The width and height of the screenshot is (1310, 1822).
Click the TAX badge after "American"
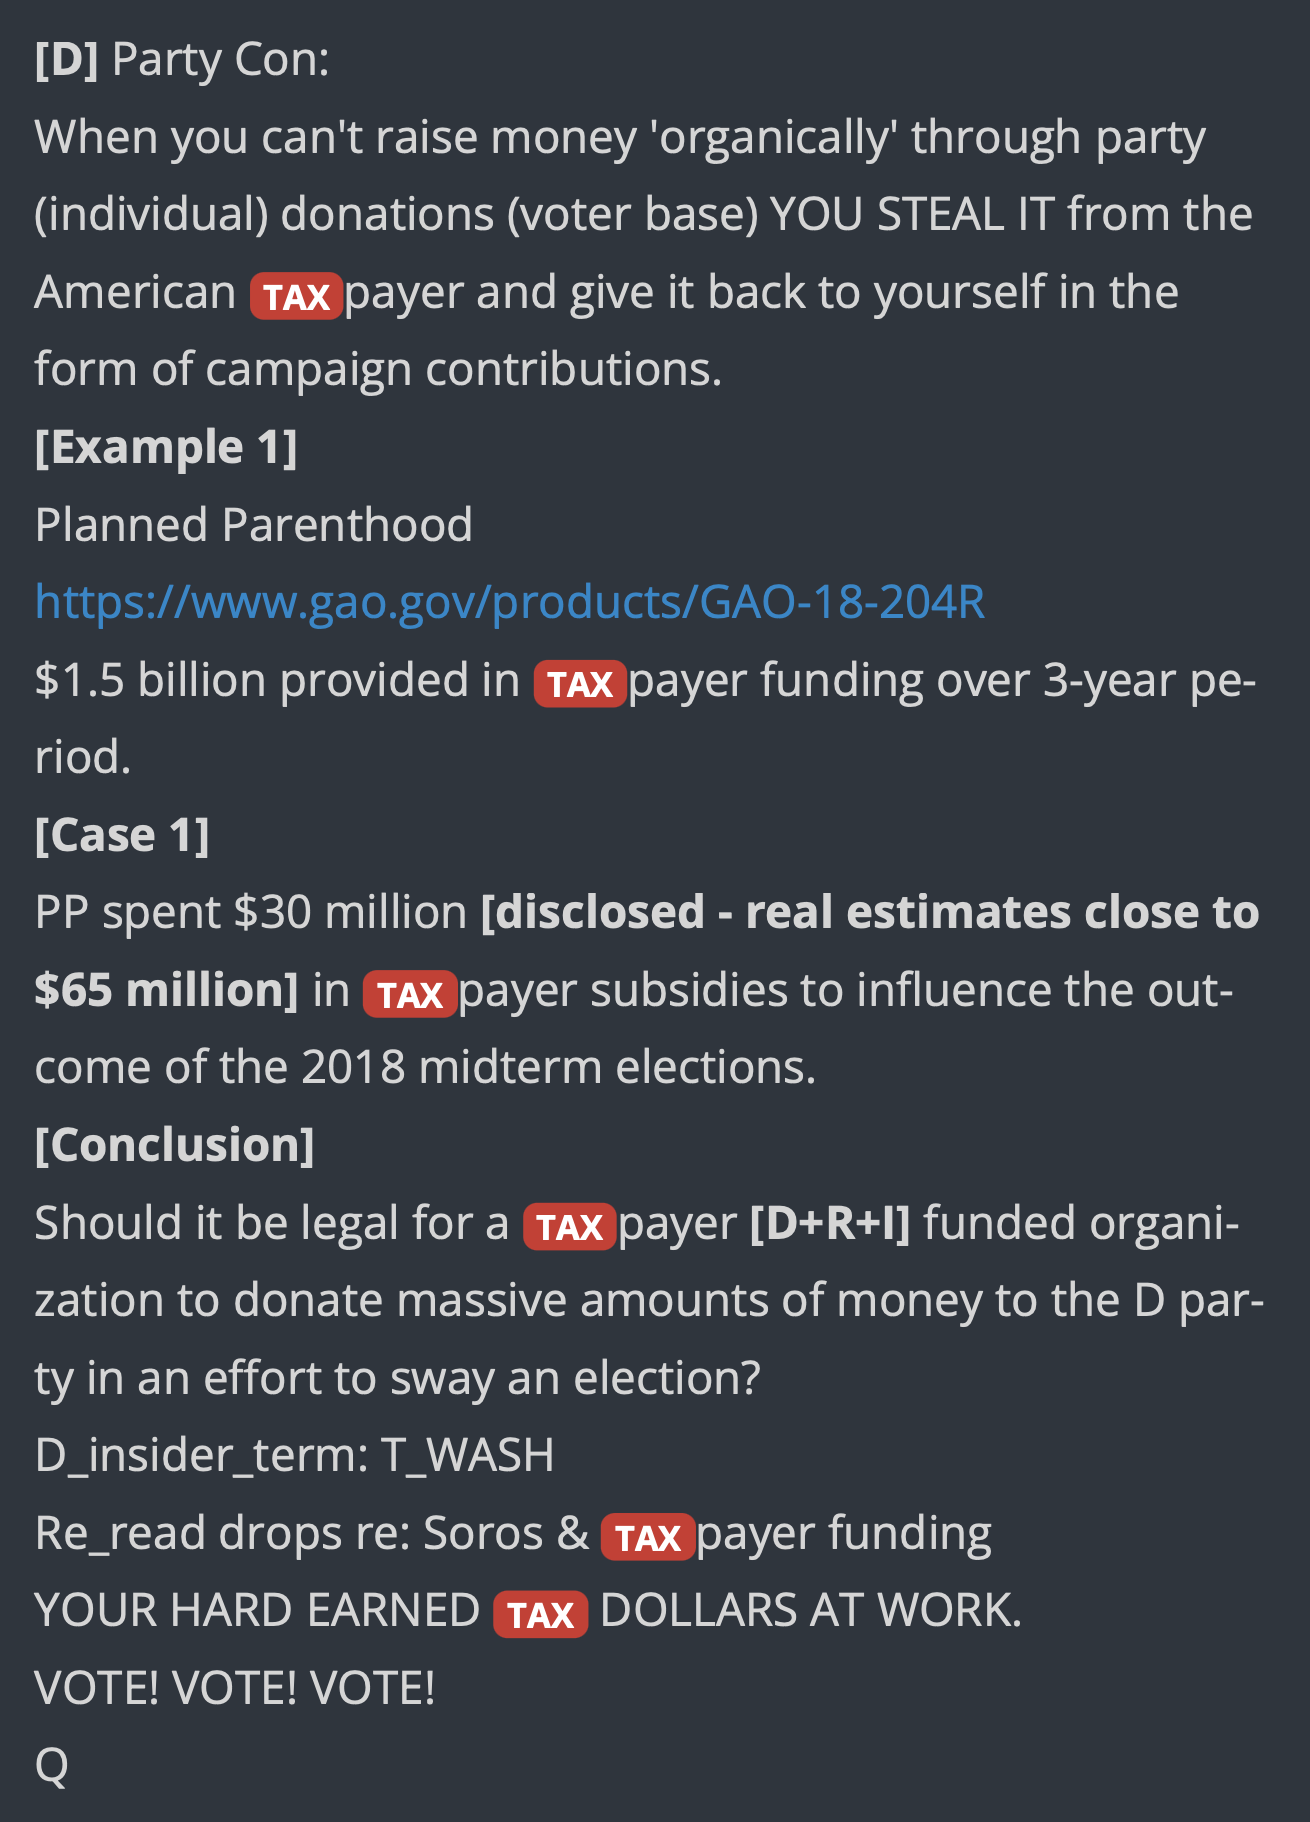(x=296, y=296)
